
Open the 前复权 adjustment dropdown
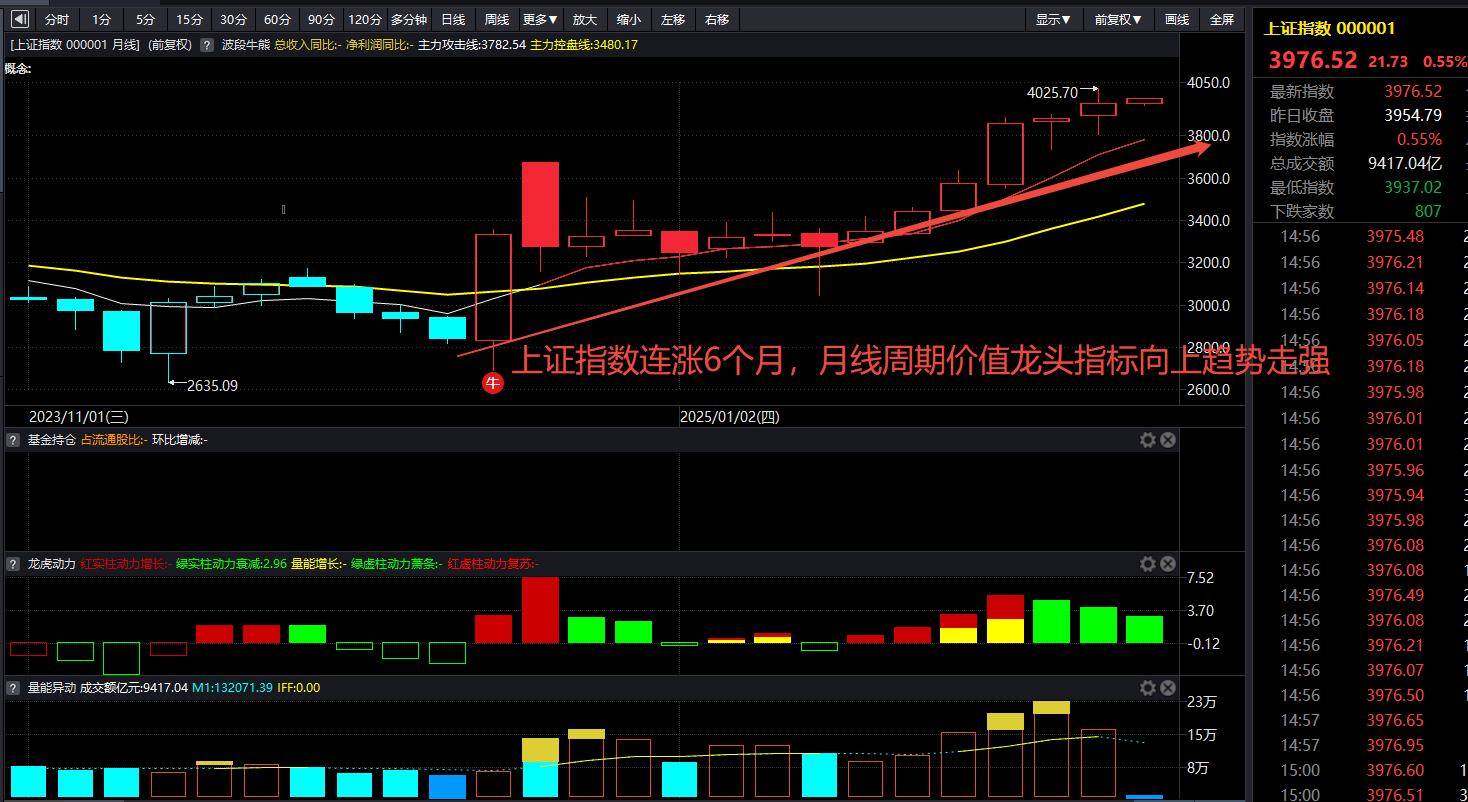coord(1118,19)
